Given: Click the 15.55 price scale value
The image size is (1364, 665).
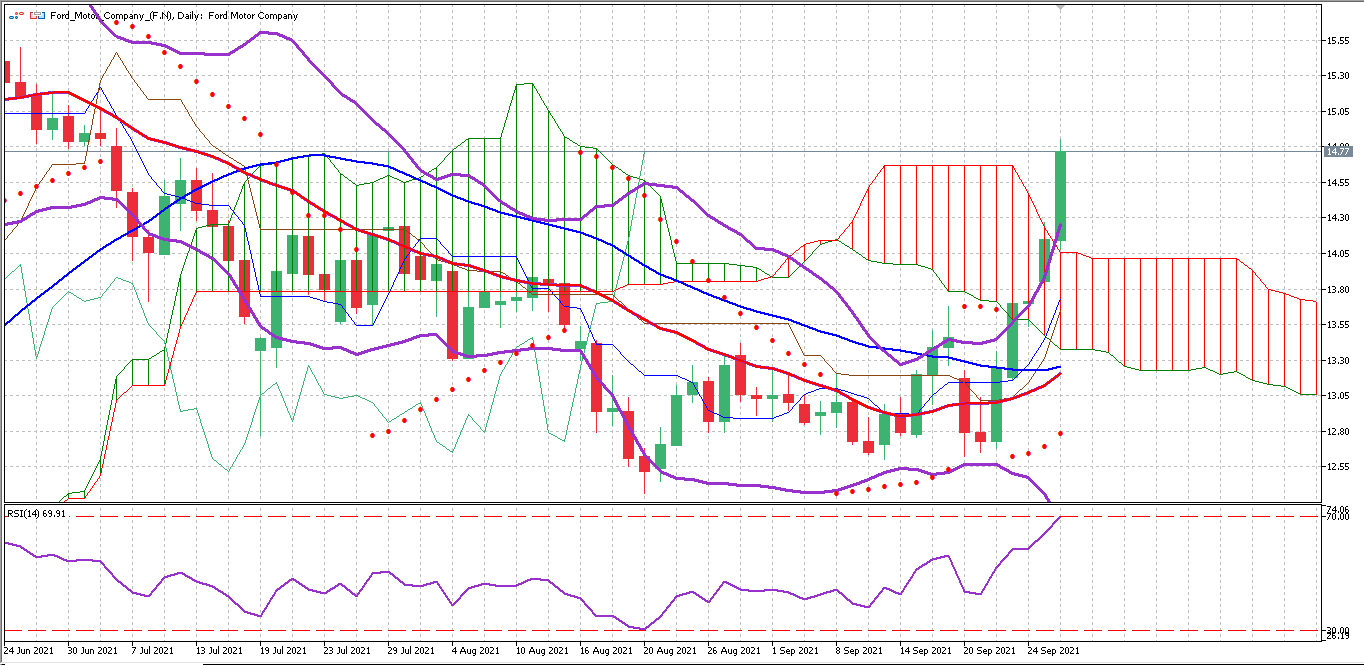Looking at the screenshot, I should pyautogui.click(x=1337, y=40).
